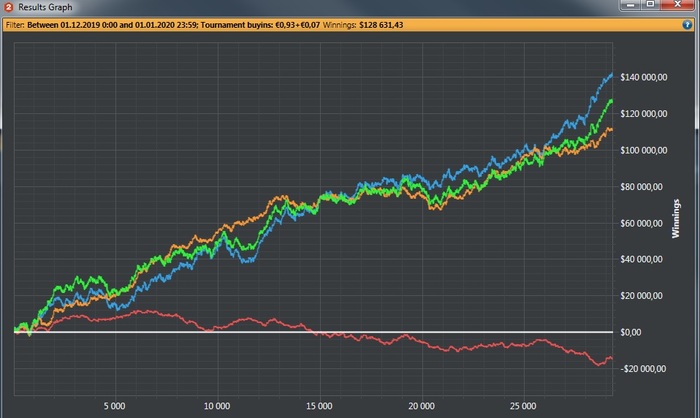Click the $120 000,00 axis label

tap(644, 114)
